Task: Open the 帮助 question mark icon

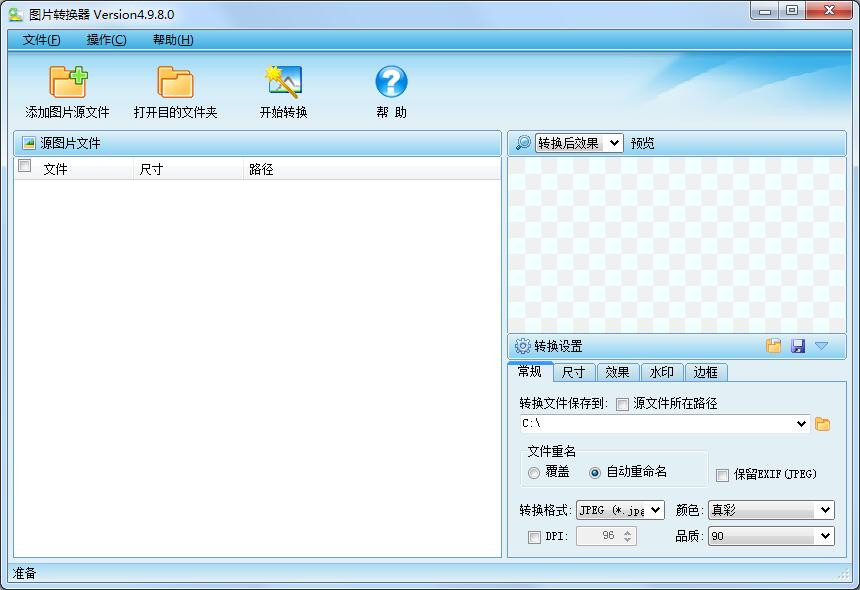Action: point(391,82)
